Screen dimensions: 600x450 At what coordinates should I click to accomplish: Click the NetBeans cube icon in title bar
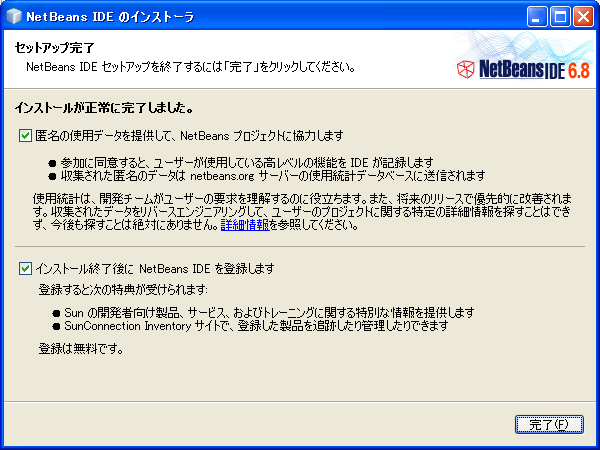(x=14, y=16)
